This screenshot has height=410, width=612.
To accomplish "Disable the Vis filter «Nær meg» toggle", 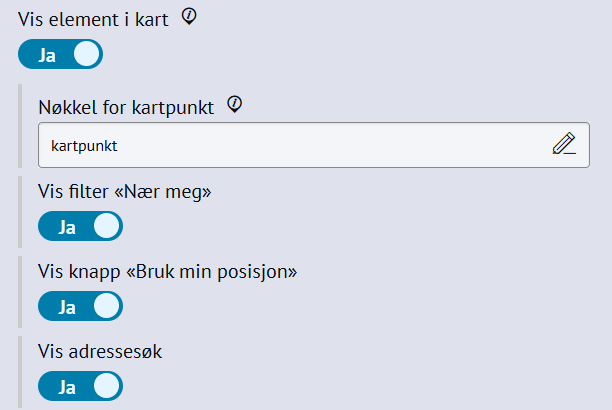I will 80,227.
